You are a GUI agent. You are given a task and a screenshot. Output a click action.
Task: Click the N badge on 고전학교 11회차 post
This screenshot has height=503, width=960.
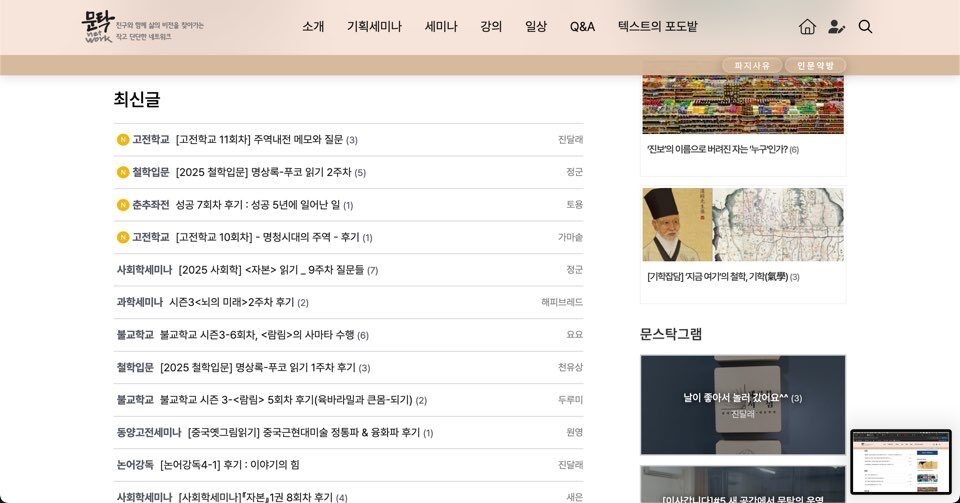click(x=123, y=140)
